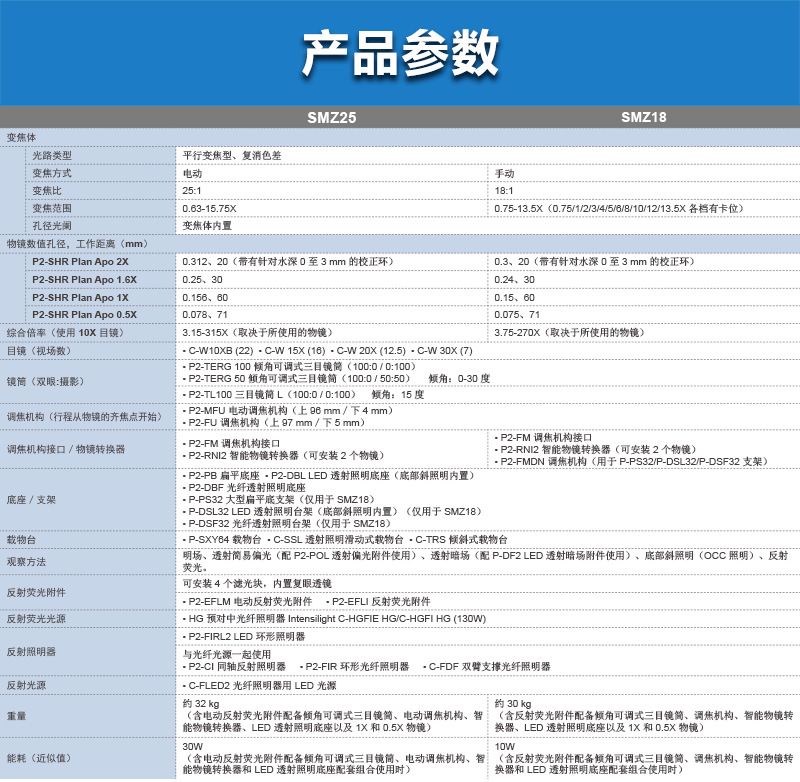800x782 pixels.
Task: Click the 综合倍率 row label
Action: coord(67,332)
